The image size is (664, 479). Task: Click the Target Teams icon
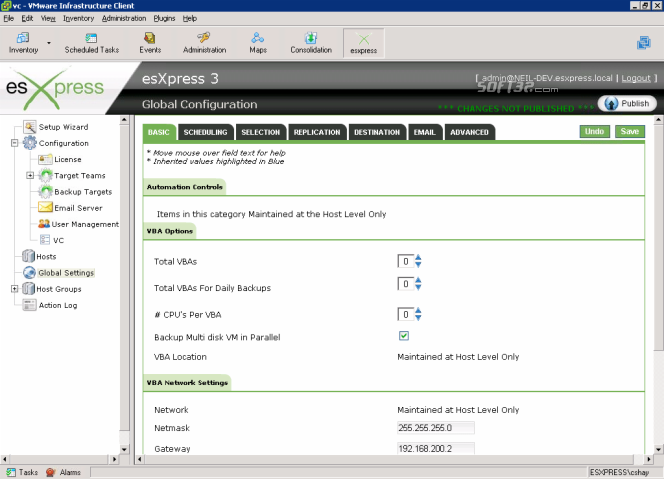pos(46,175)
